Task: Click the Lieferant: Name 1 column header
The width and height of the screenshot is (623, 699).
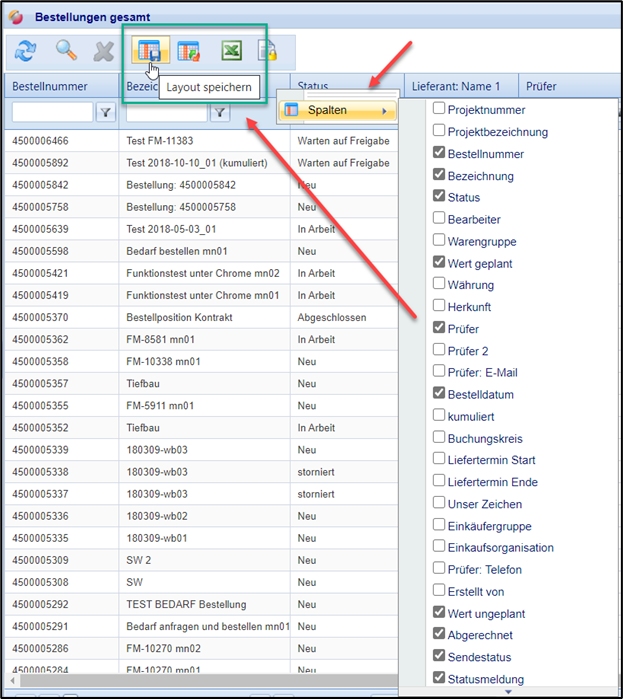Action: point(455,86)
